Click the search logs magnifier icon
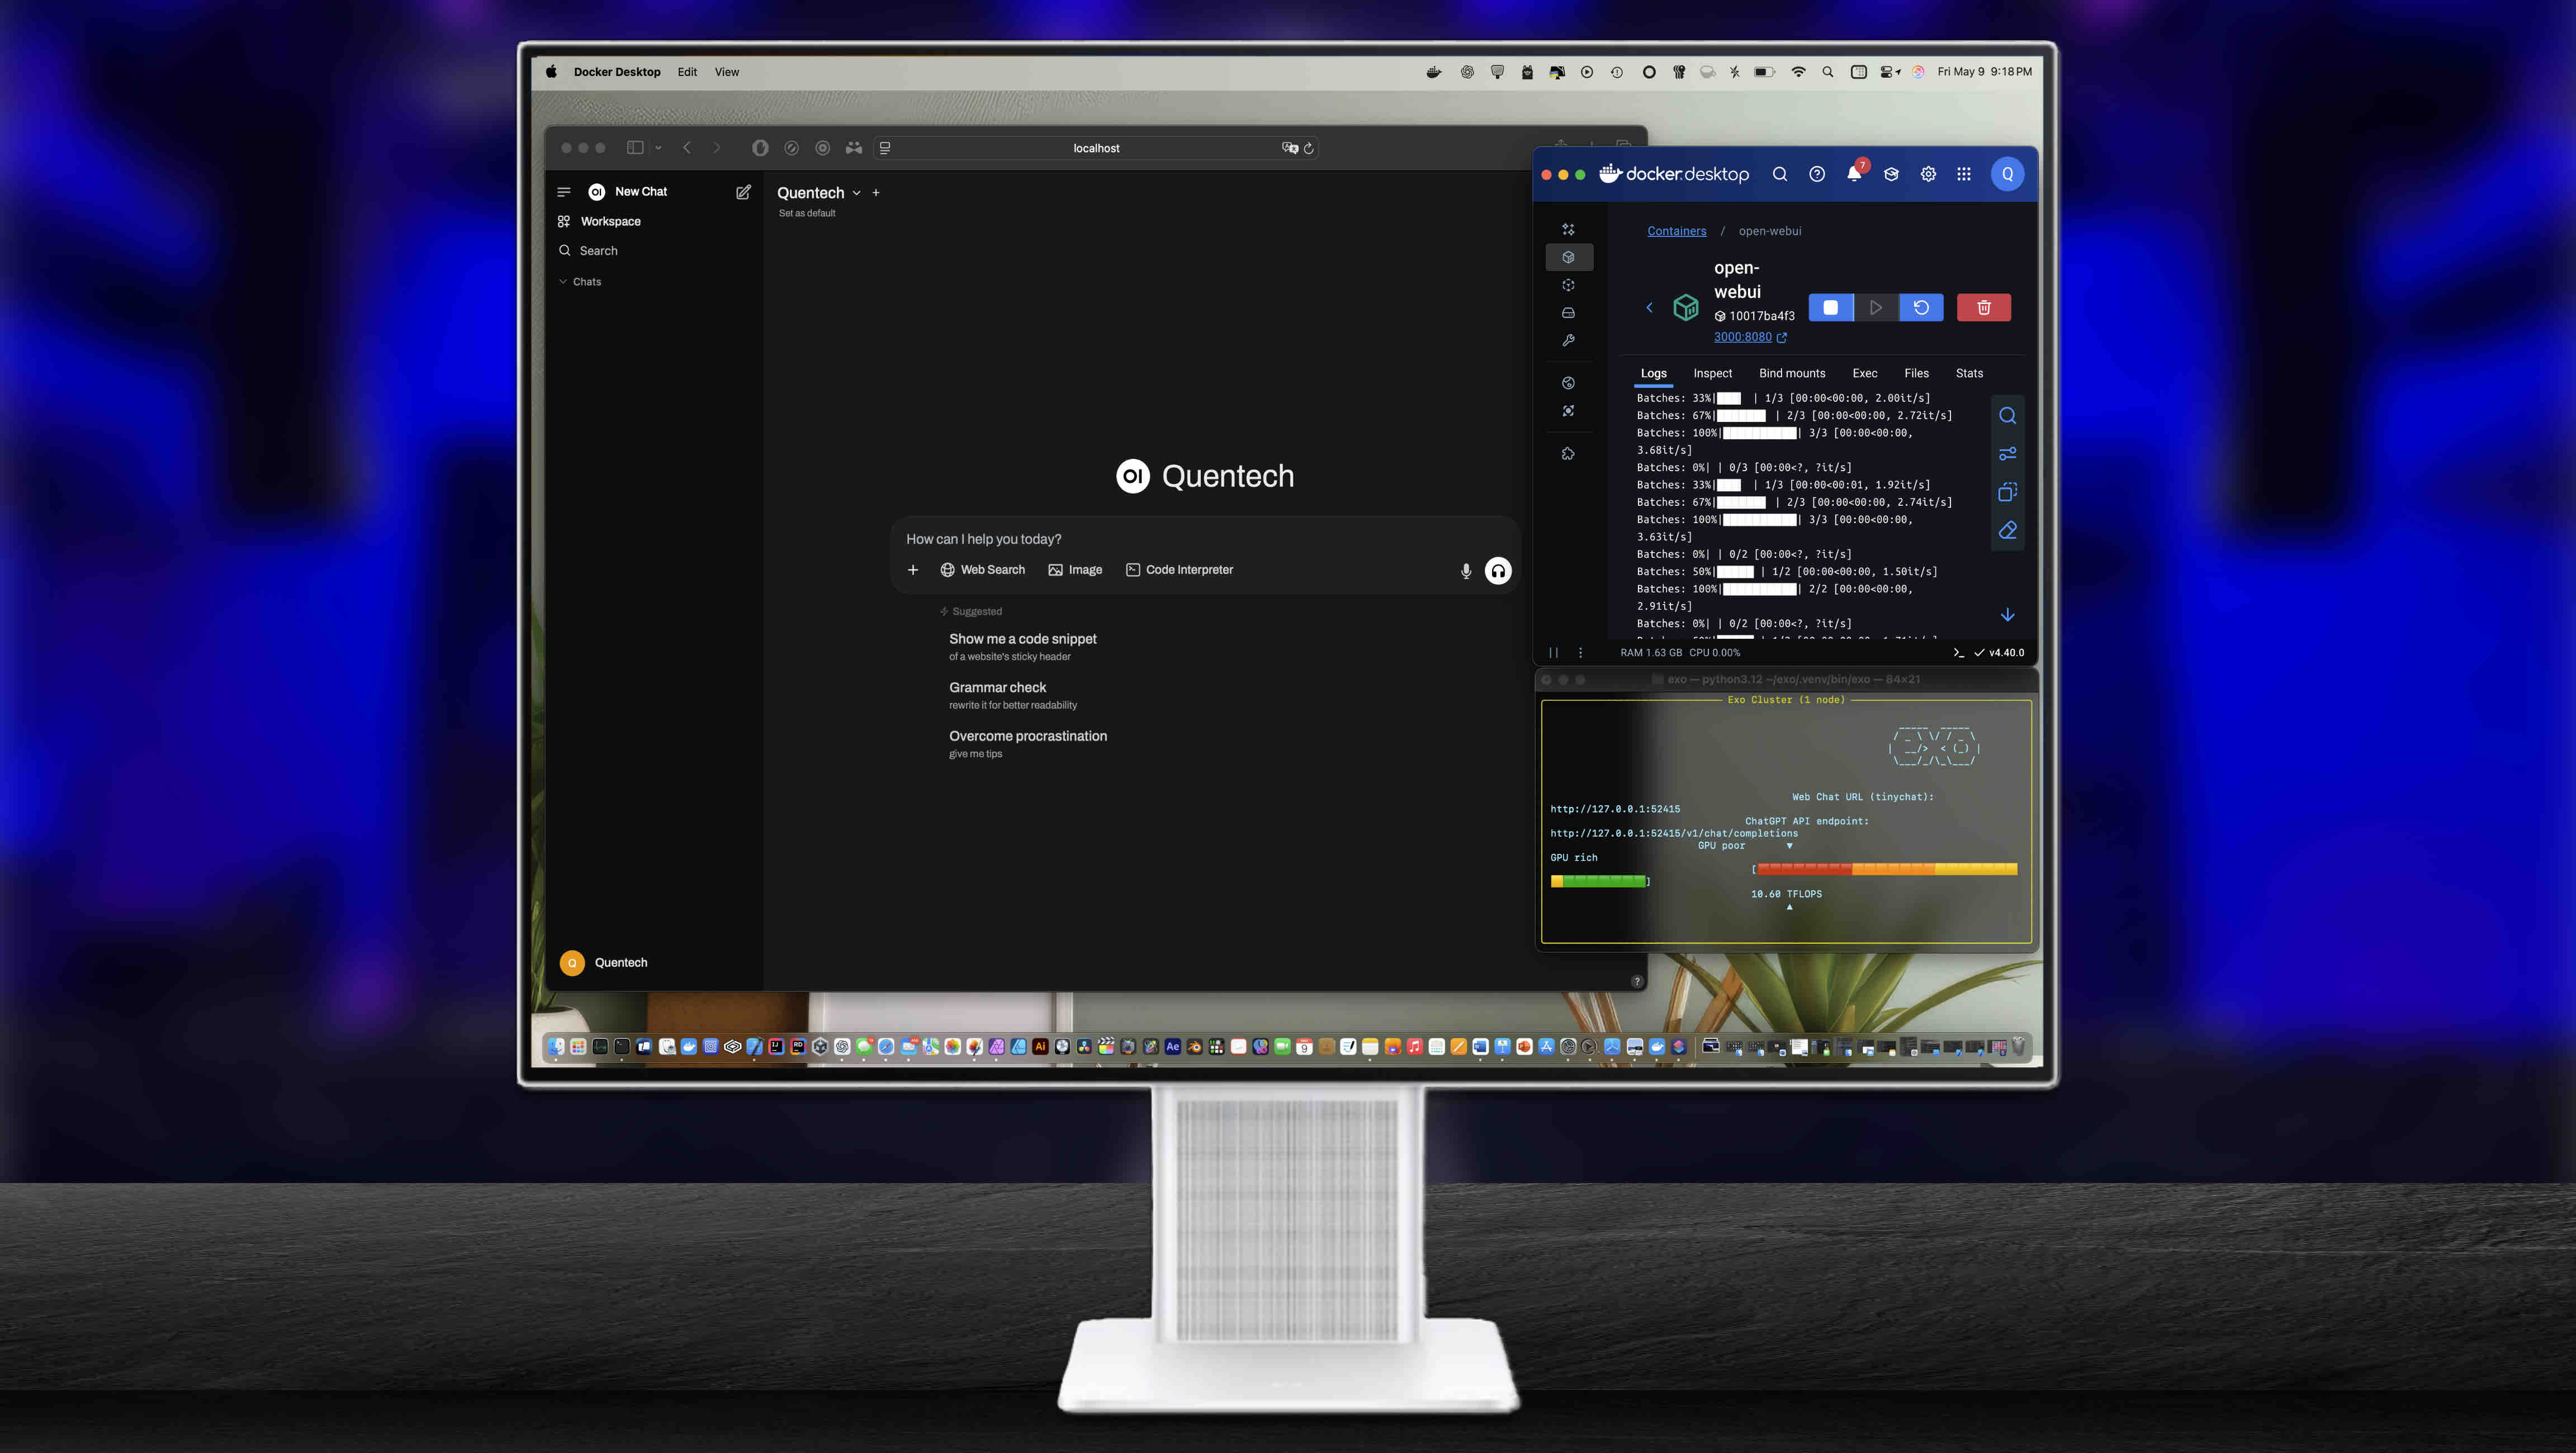Viewport: 2576px width, 1453px height. pos(2007,416)
